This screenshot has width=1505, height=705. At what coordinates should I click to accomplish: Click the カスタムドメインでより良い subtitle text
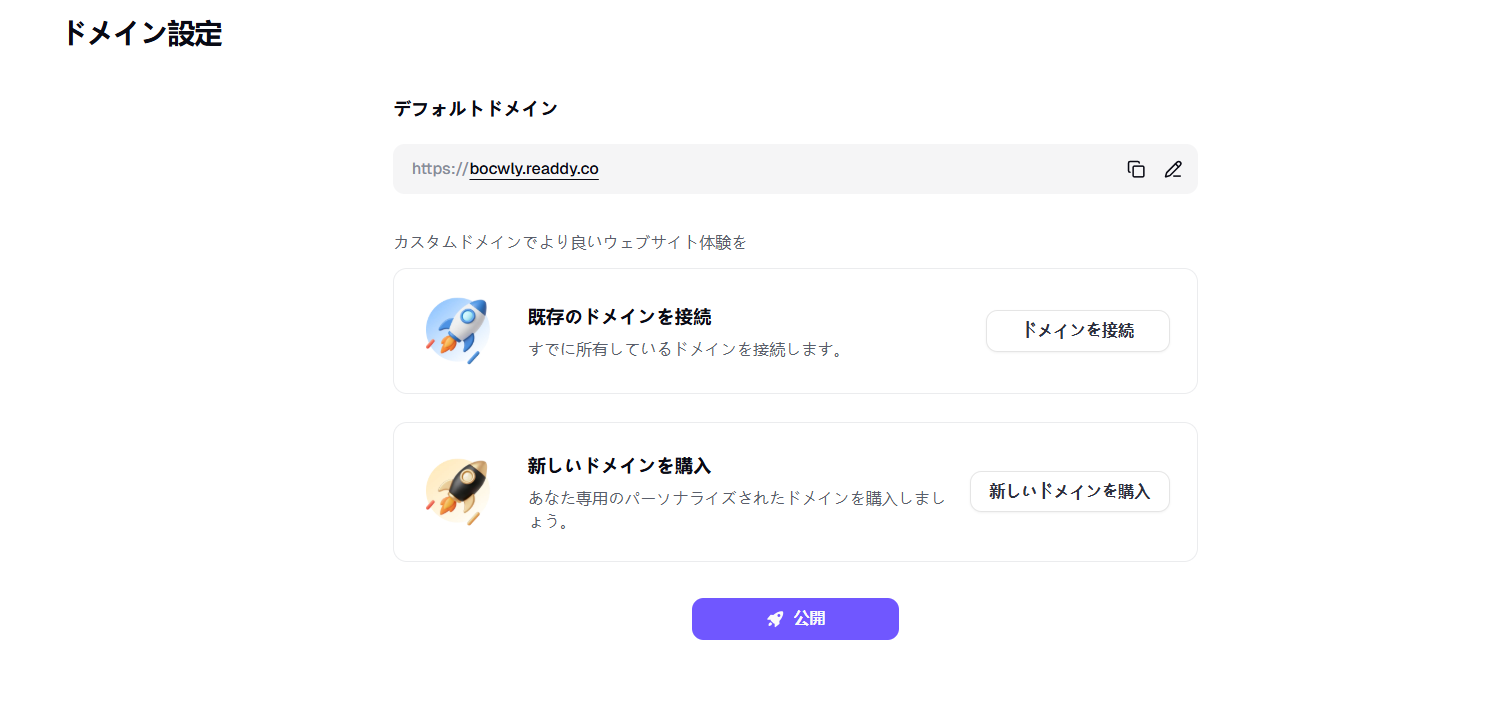point(570,243)
